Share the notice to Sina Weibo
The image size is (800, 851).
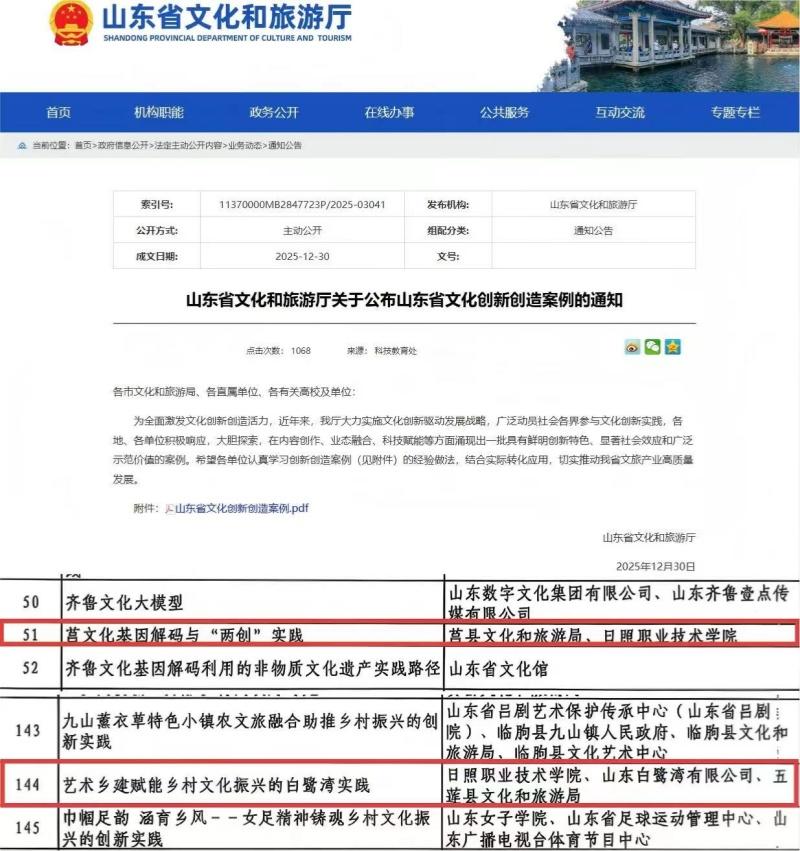pos(632,347)
